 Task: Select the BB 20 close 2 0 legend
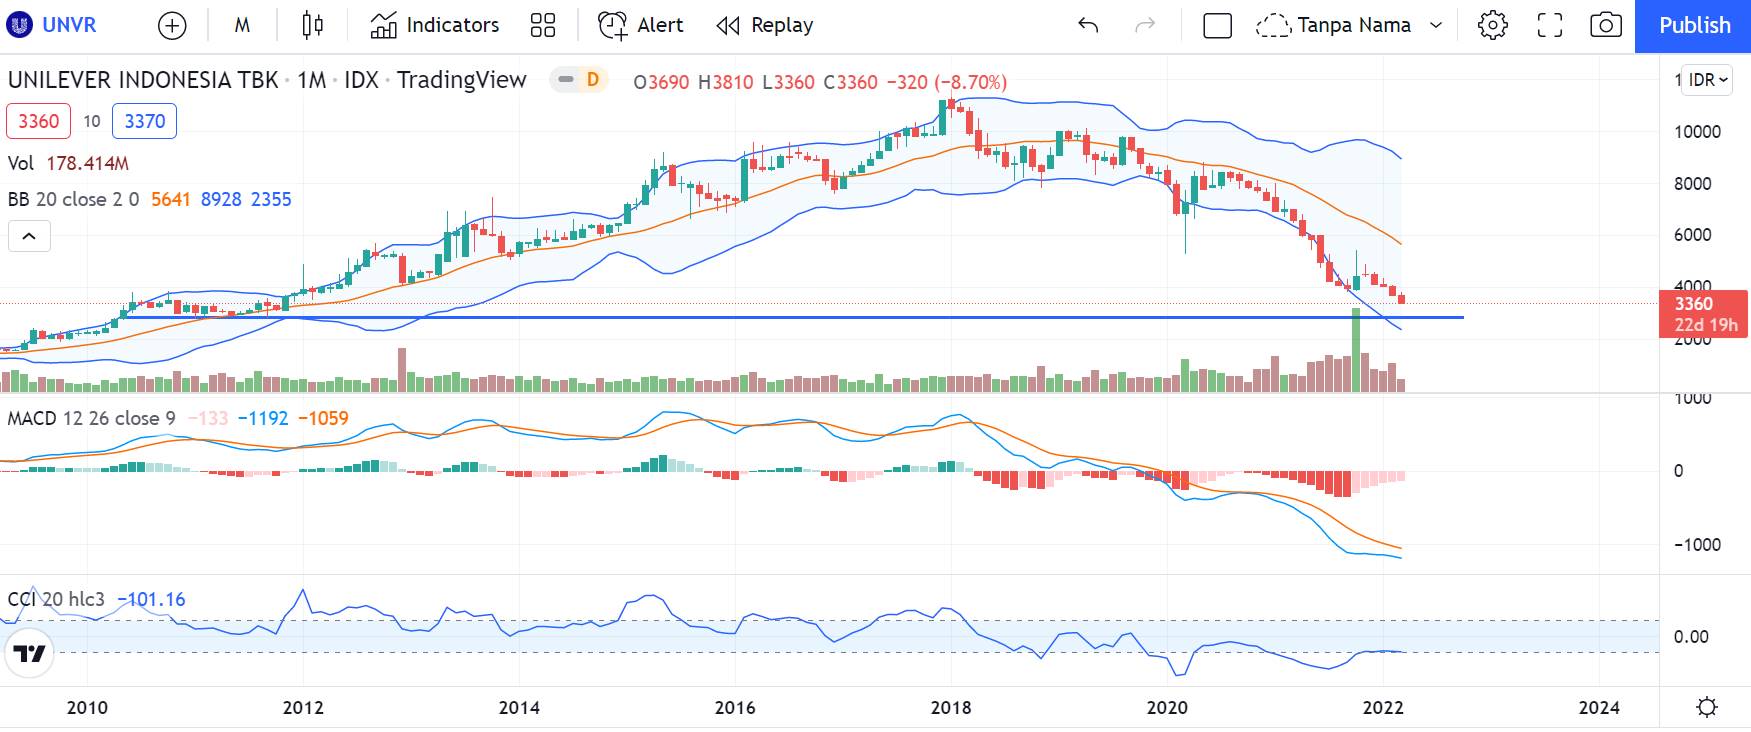(x=73, y=199)
